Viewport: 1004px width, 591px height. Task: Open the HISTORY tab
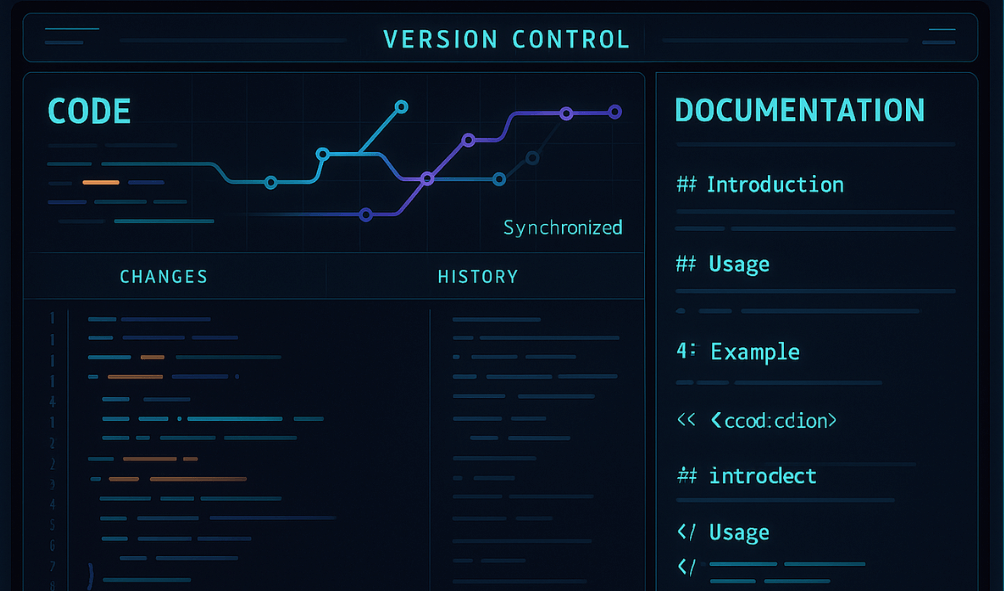coord(478,277)
